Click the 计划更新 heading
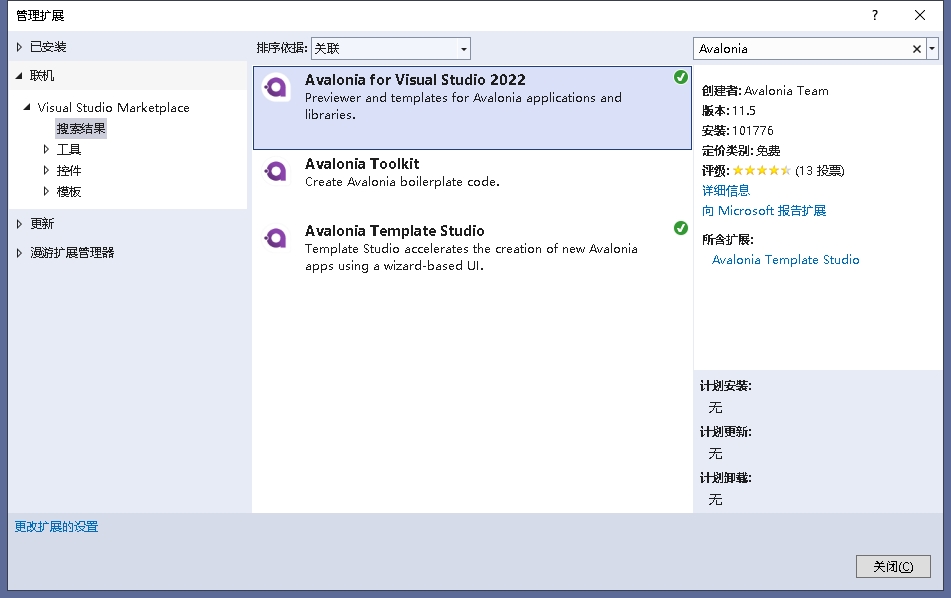Screen dimensions: 951x598 (x=726, y=432)
